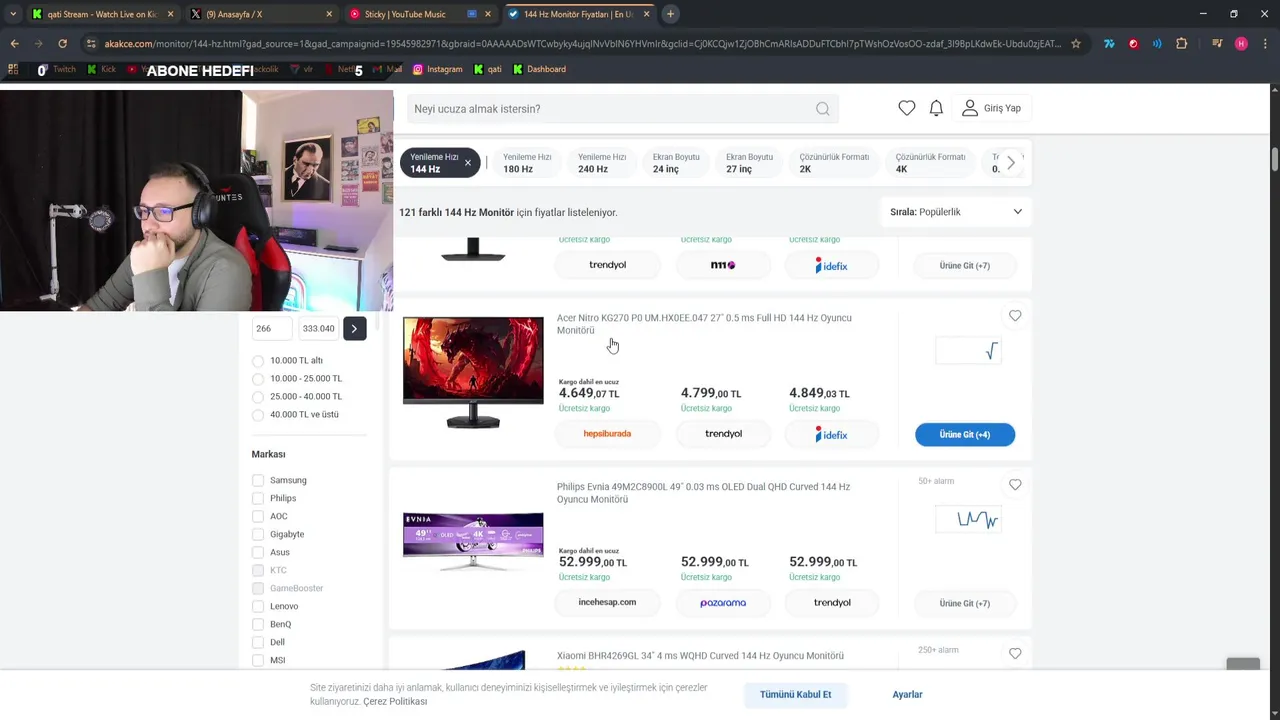This screenshot has height=720, width=1280.
Task: Open price alarms bell icon in header
Action: pos(936,108)
